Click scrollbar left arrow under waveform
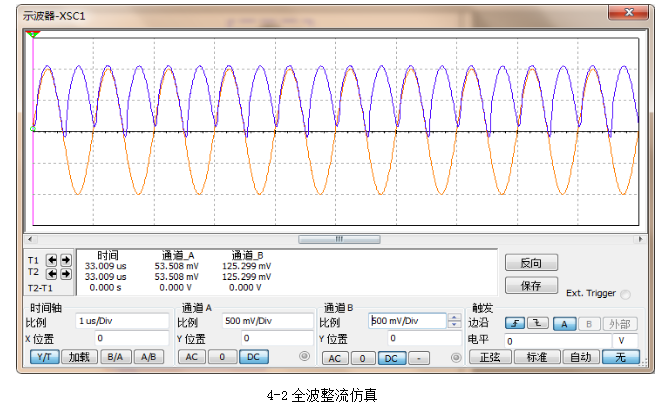This screenshot has width=662, height=408. pyautogui.click(x=30, y=239)
